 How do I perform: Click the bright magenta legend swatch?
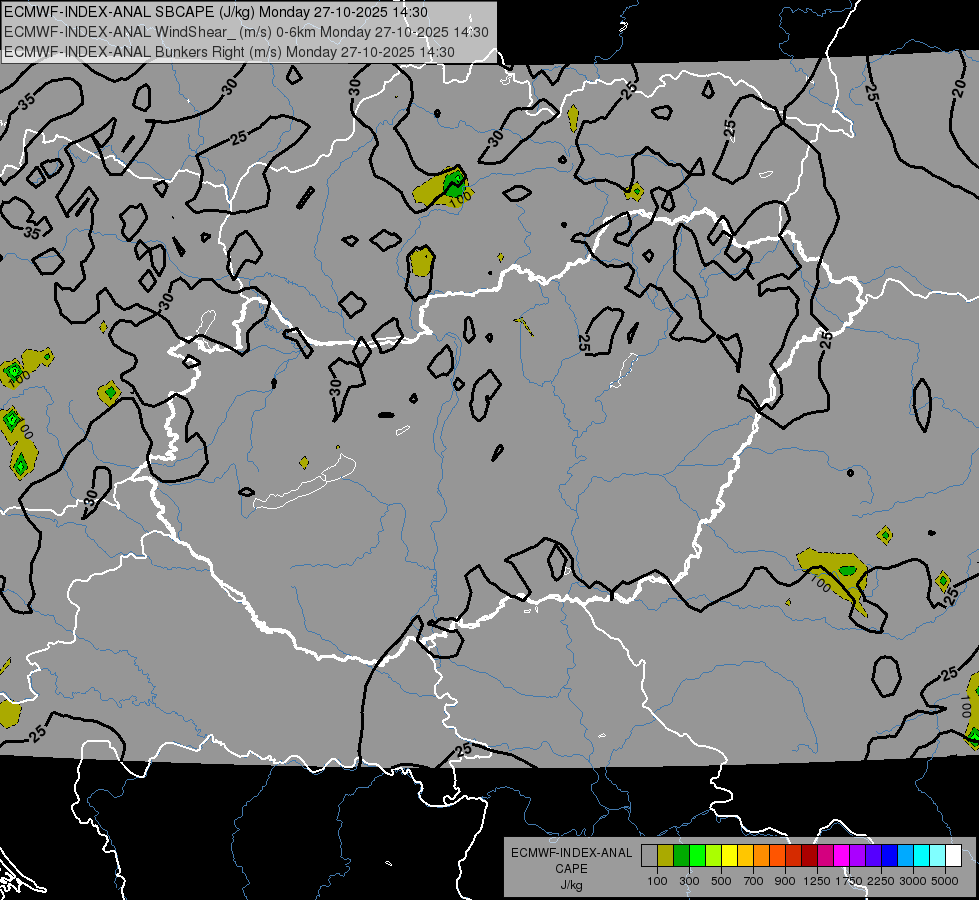[x=842, y=856]
